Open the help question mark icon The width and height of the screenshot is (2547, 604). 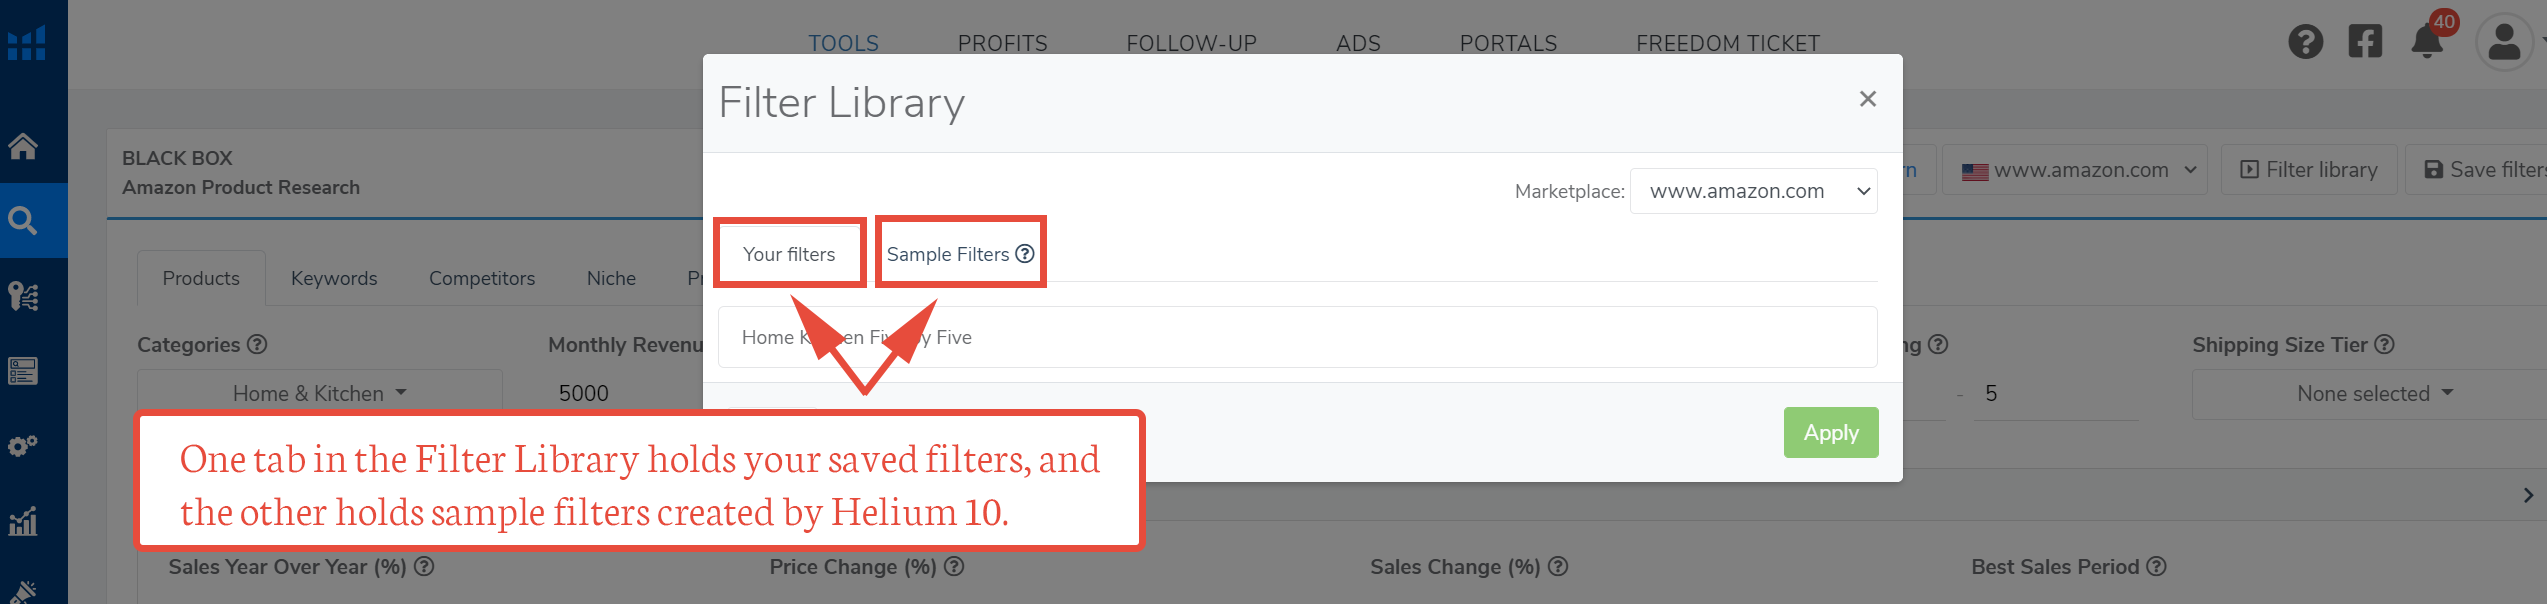2305,42
